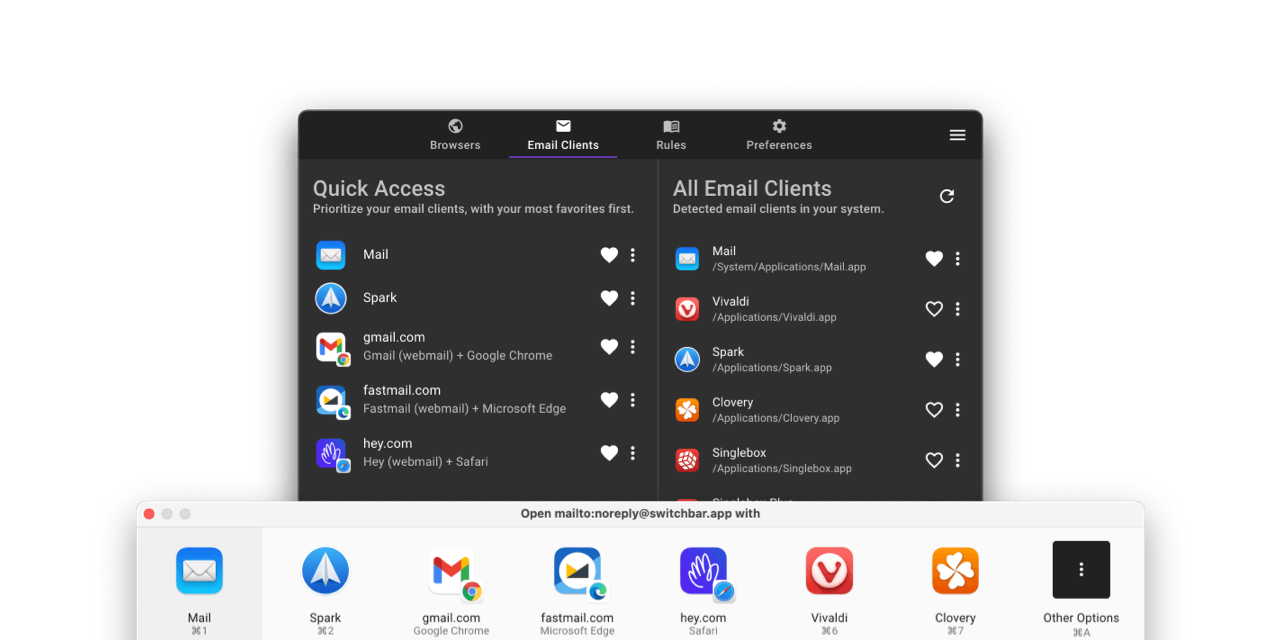Unfavorite Spark in Quick Access
Screen dimensions: 1280x640
[609, 298]
